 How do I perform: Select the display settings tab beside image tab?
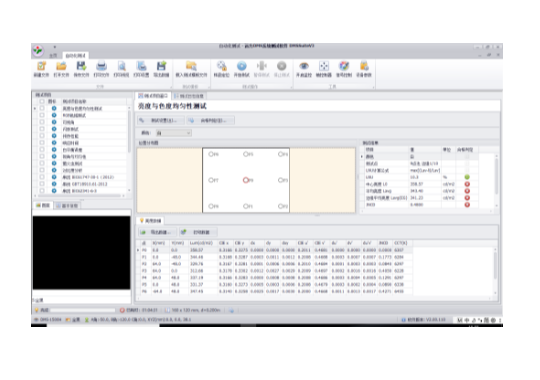click(x=68, y=206)
